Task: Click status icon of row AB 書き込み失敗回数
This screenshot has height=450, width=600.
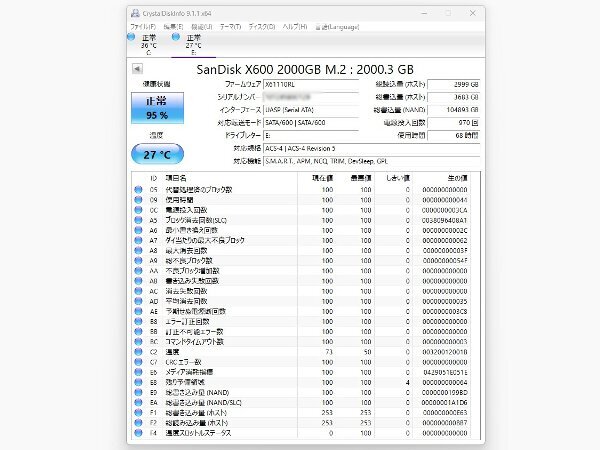Action: coord(138,281)
